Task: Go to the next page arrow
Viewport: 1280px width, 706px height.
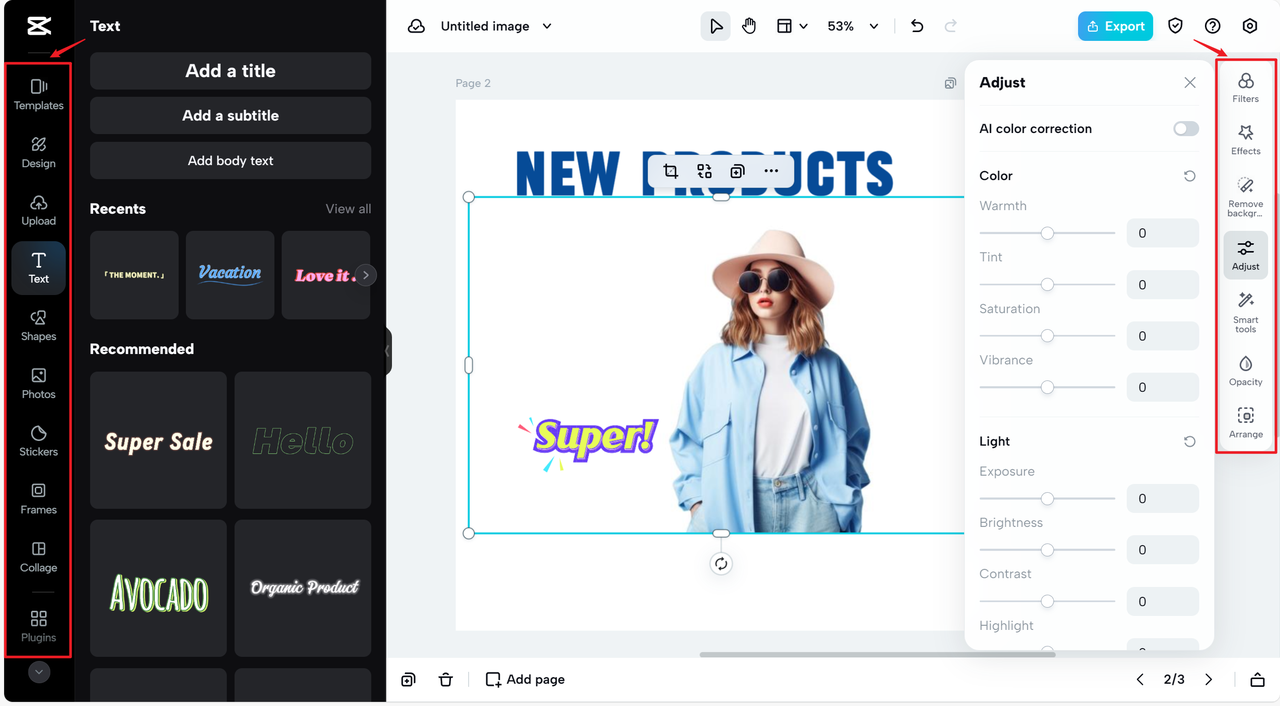Action: pos(1209,680)
